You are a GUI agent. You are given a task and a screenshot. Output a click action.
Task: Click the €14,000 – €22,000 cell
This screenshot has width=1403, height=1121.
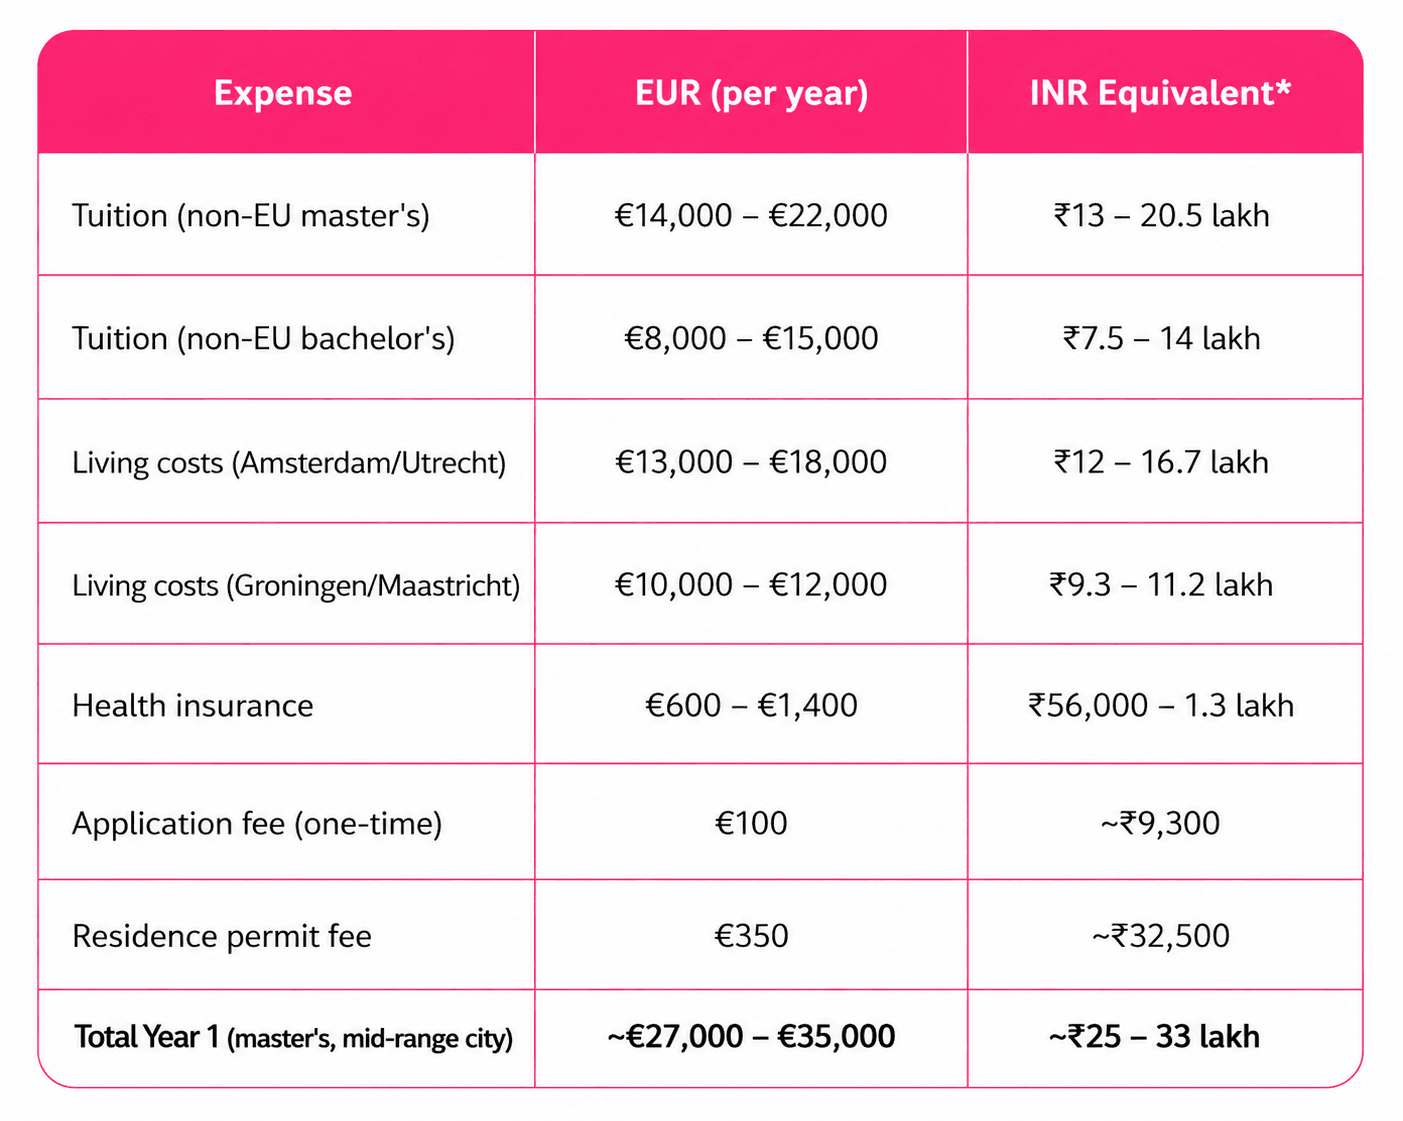[x=751, y=216]
